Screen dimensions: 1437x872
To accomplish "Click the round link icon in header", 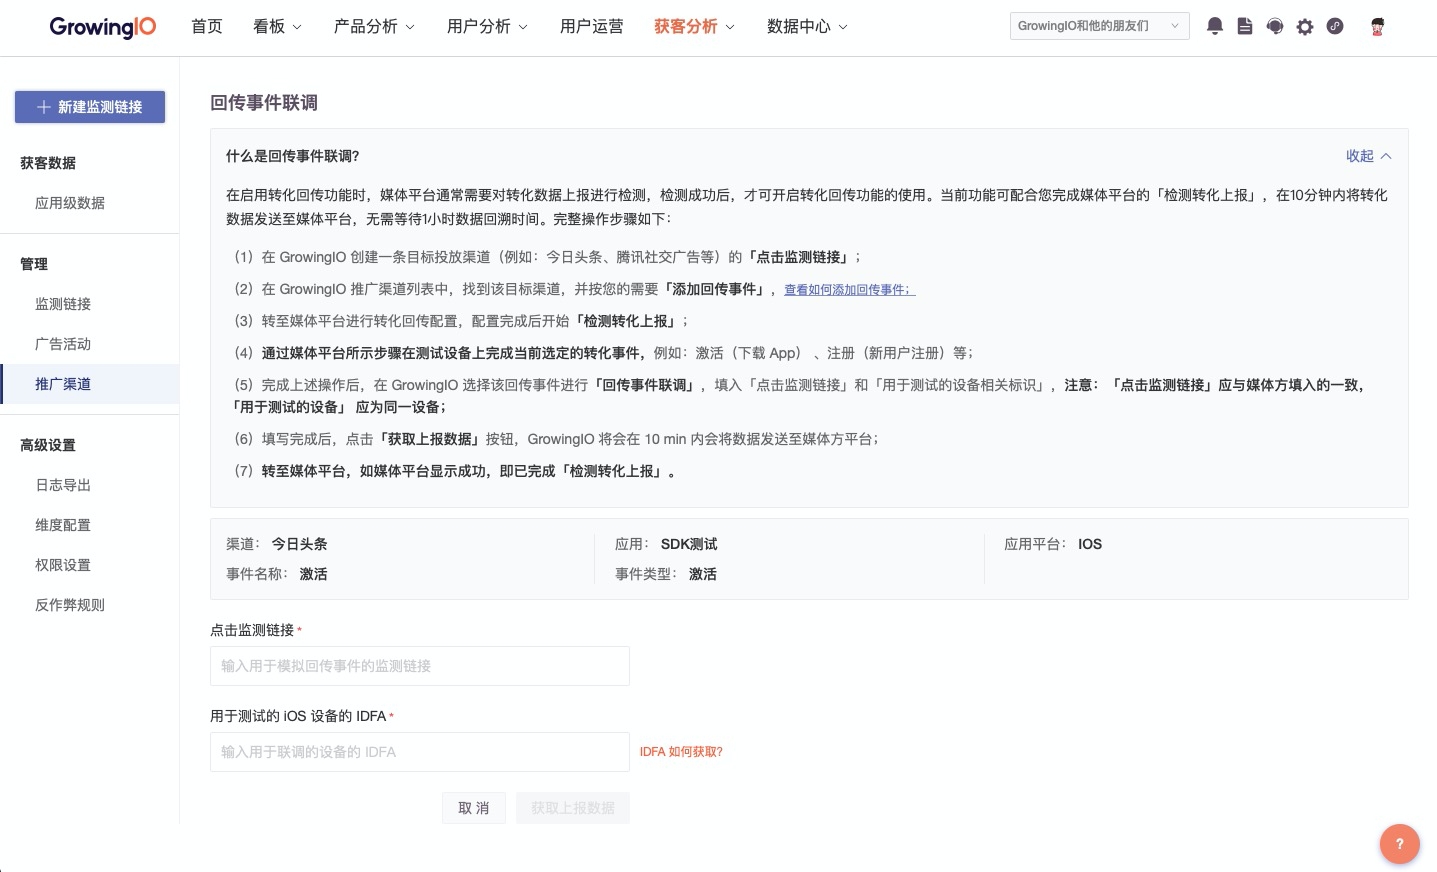I will 1334,27.
